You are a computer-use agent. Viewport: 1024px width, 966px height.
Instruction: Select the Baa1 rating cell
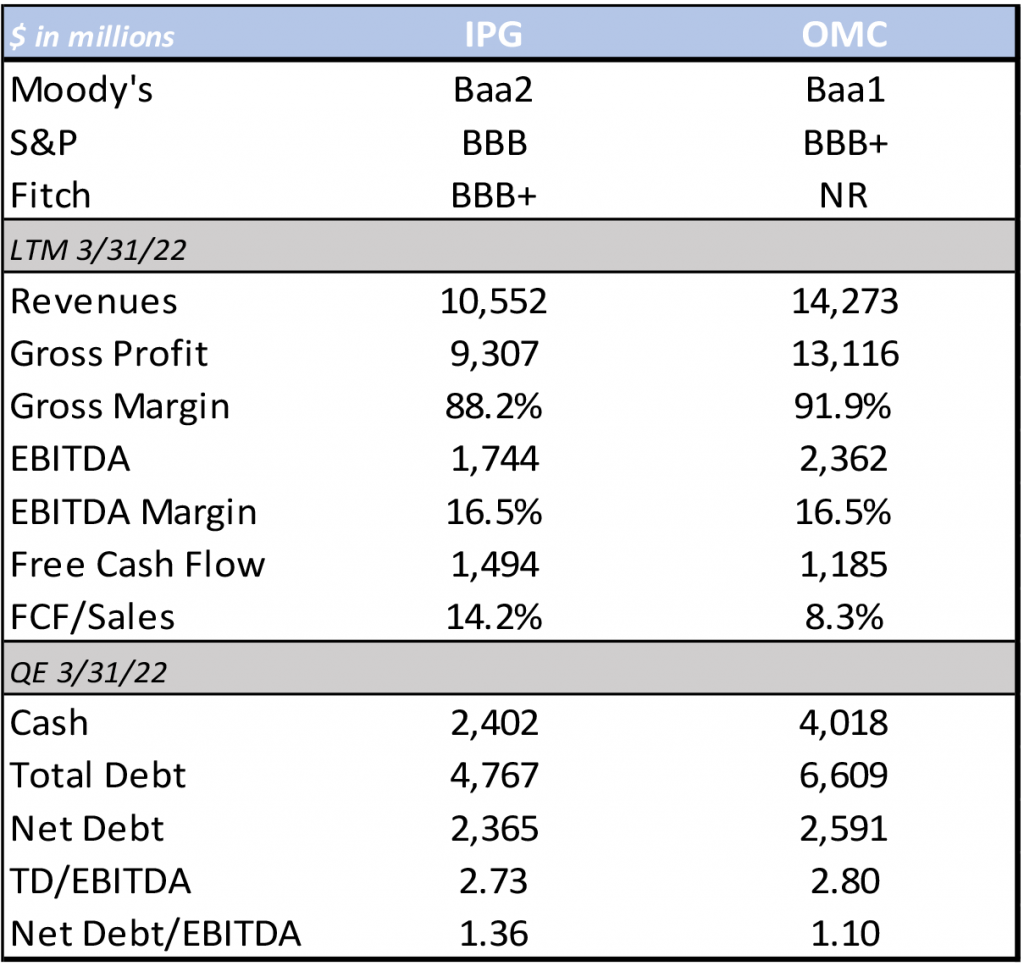pyautogui.click(x=846, y=90)
